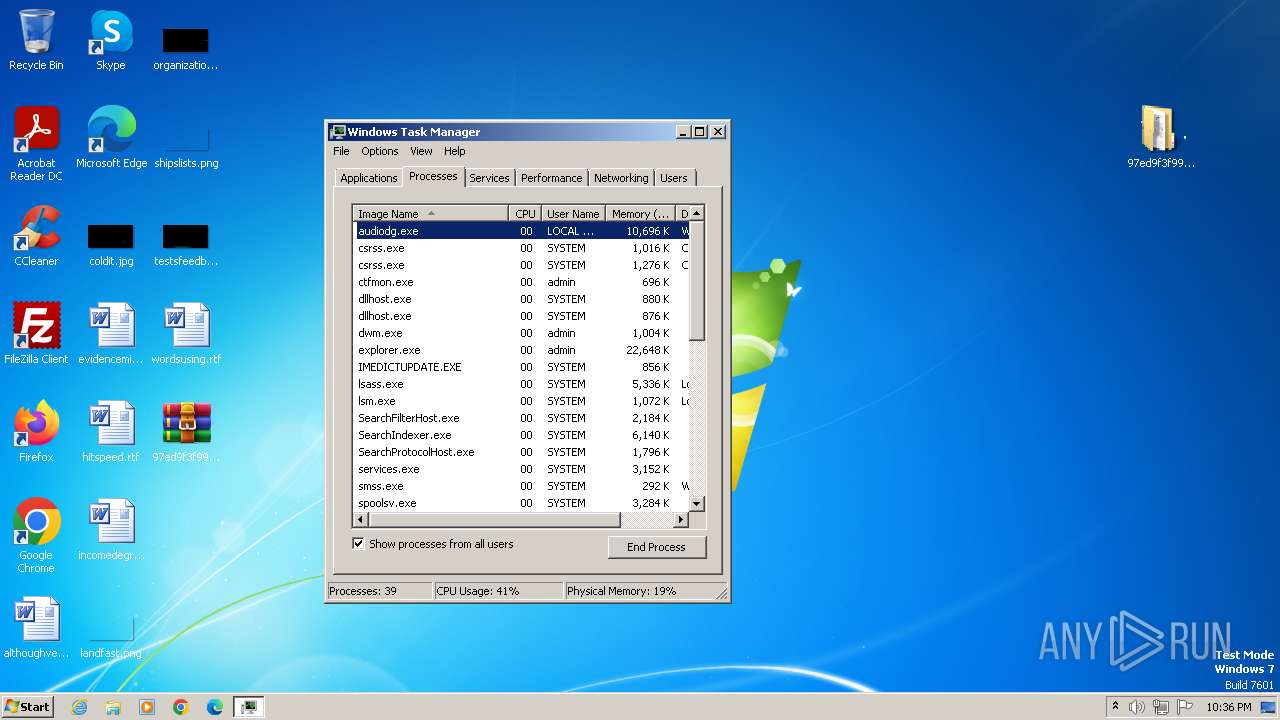
Task: Click the Show desktop button in the taskbar
Action: [x=1270, y=707]
